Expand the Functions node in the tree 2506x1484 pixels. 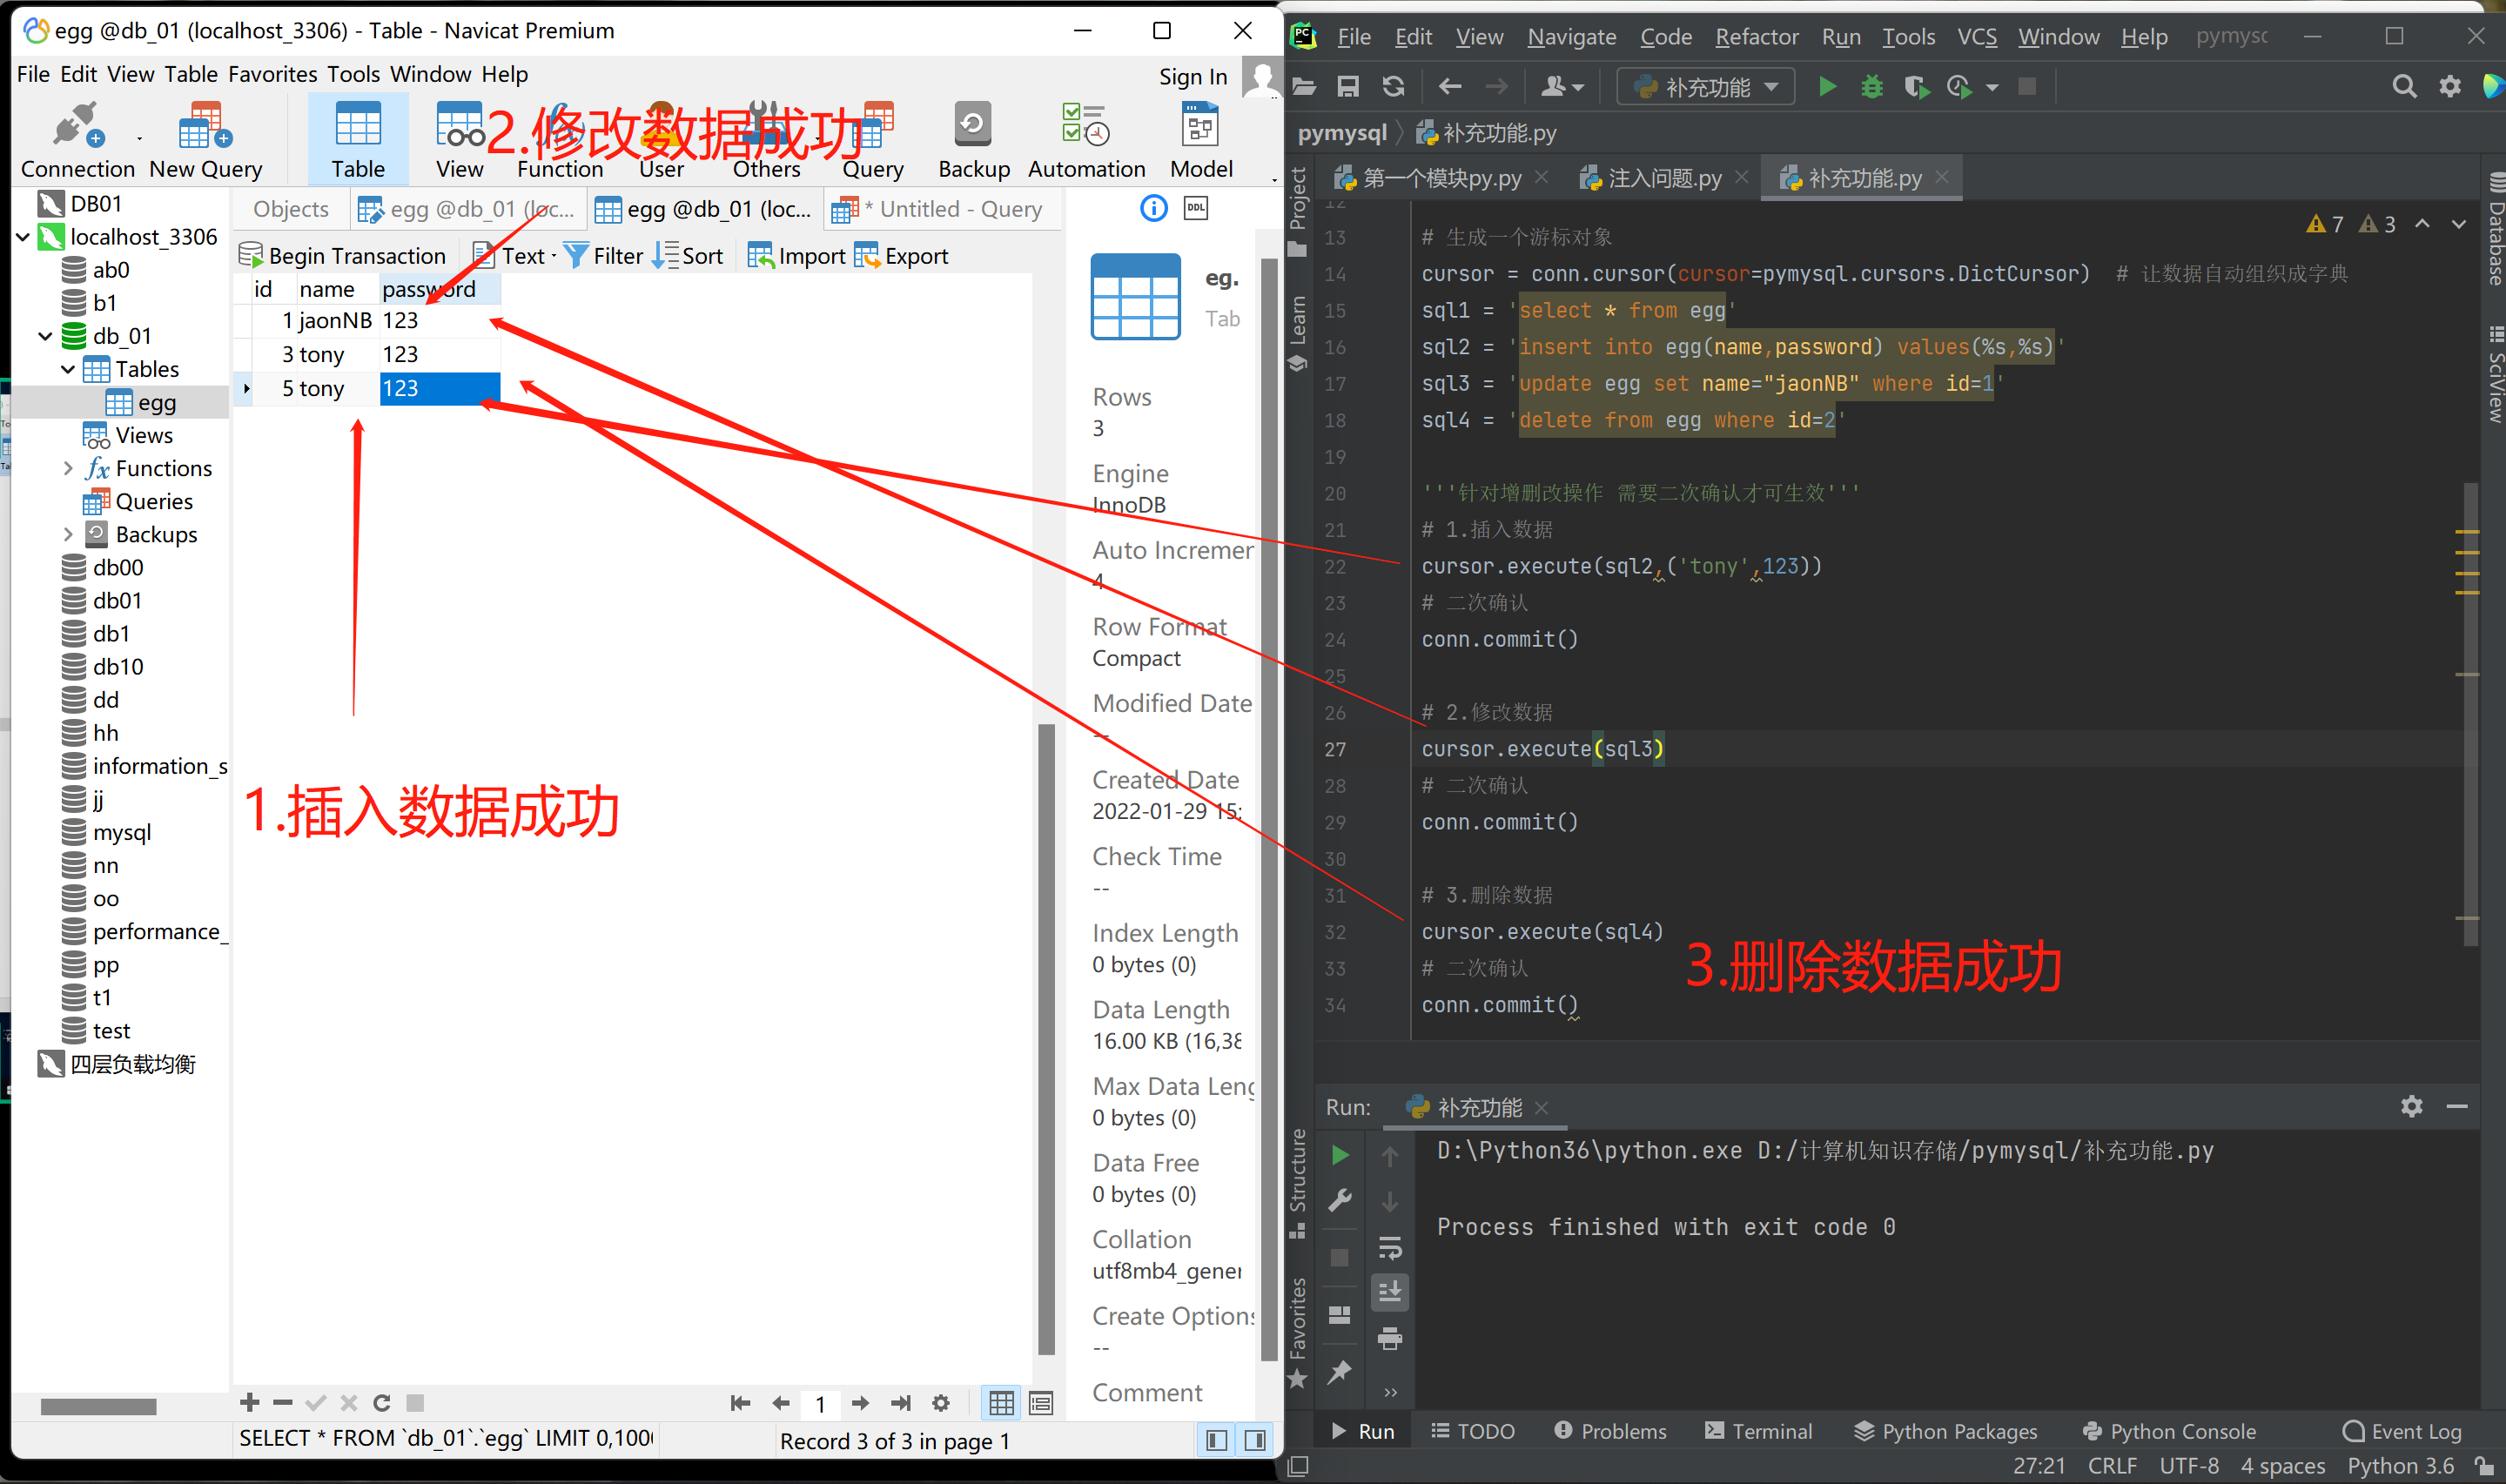pyautogui.click(x=68, y=468)
